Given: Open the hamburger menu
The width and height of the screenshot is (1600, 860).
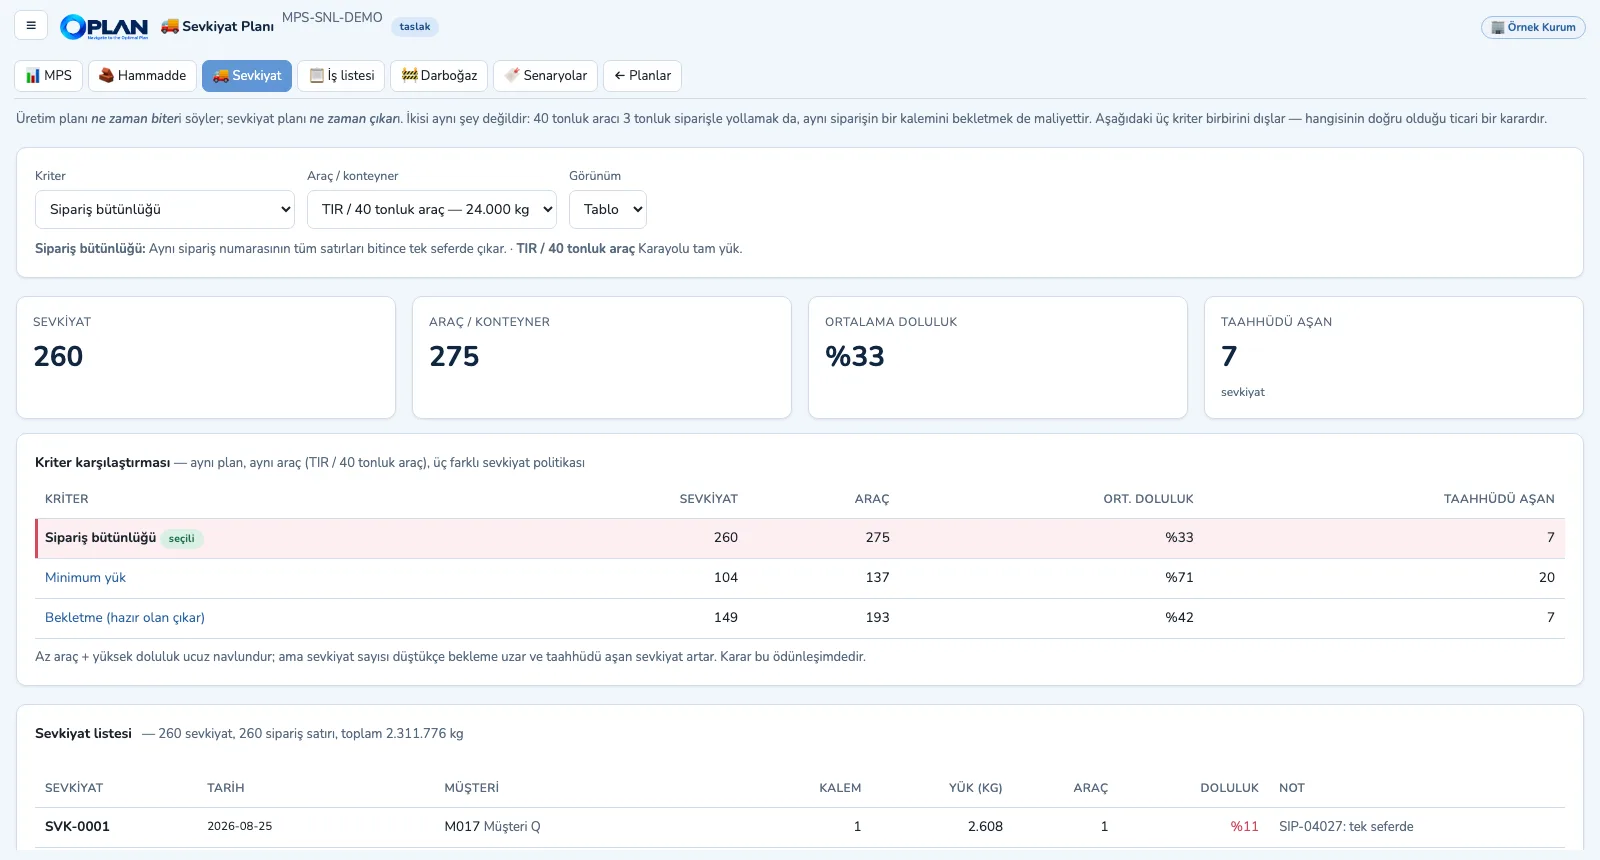Looking at the screenshot, I should [x=31, y=26].
